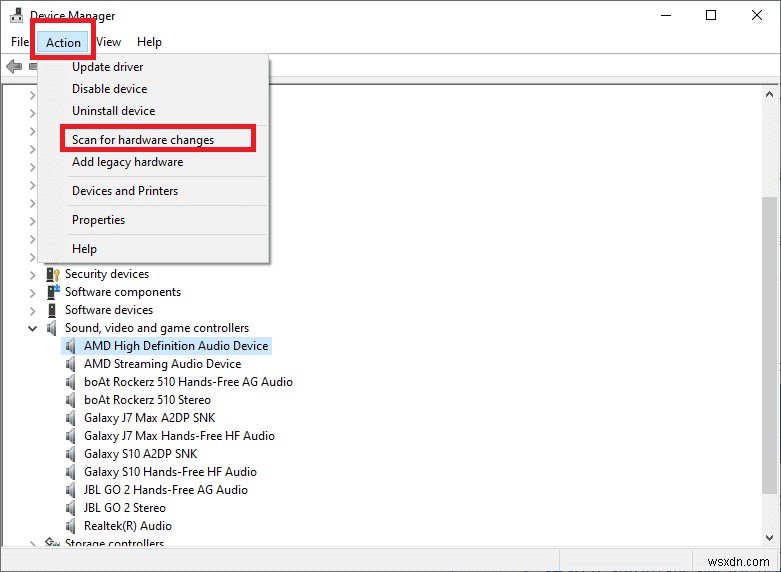781x572 pixels.
Task: Click speaker icon of AMD Streaming Audio Device
Action: click(71, 364)
